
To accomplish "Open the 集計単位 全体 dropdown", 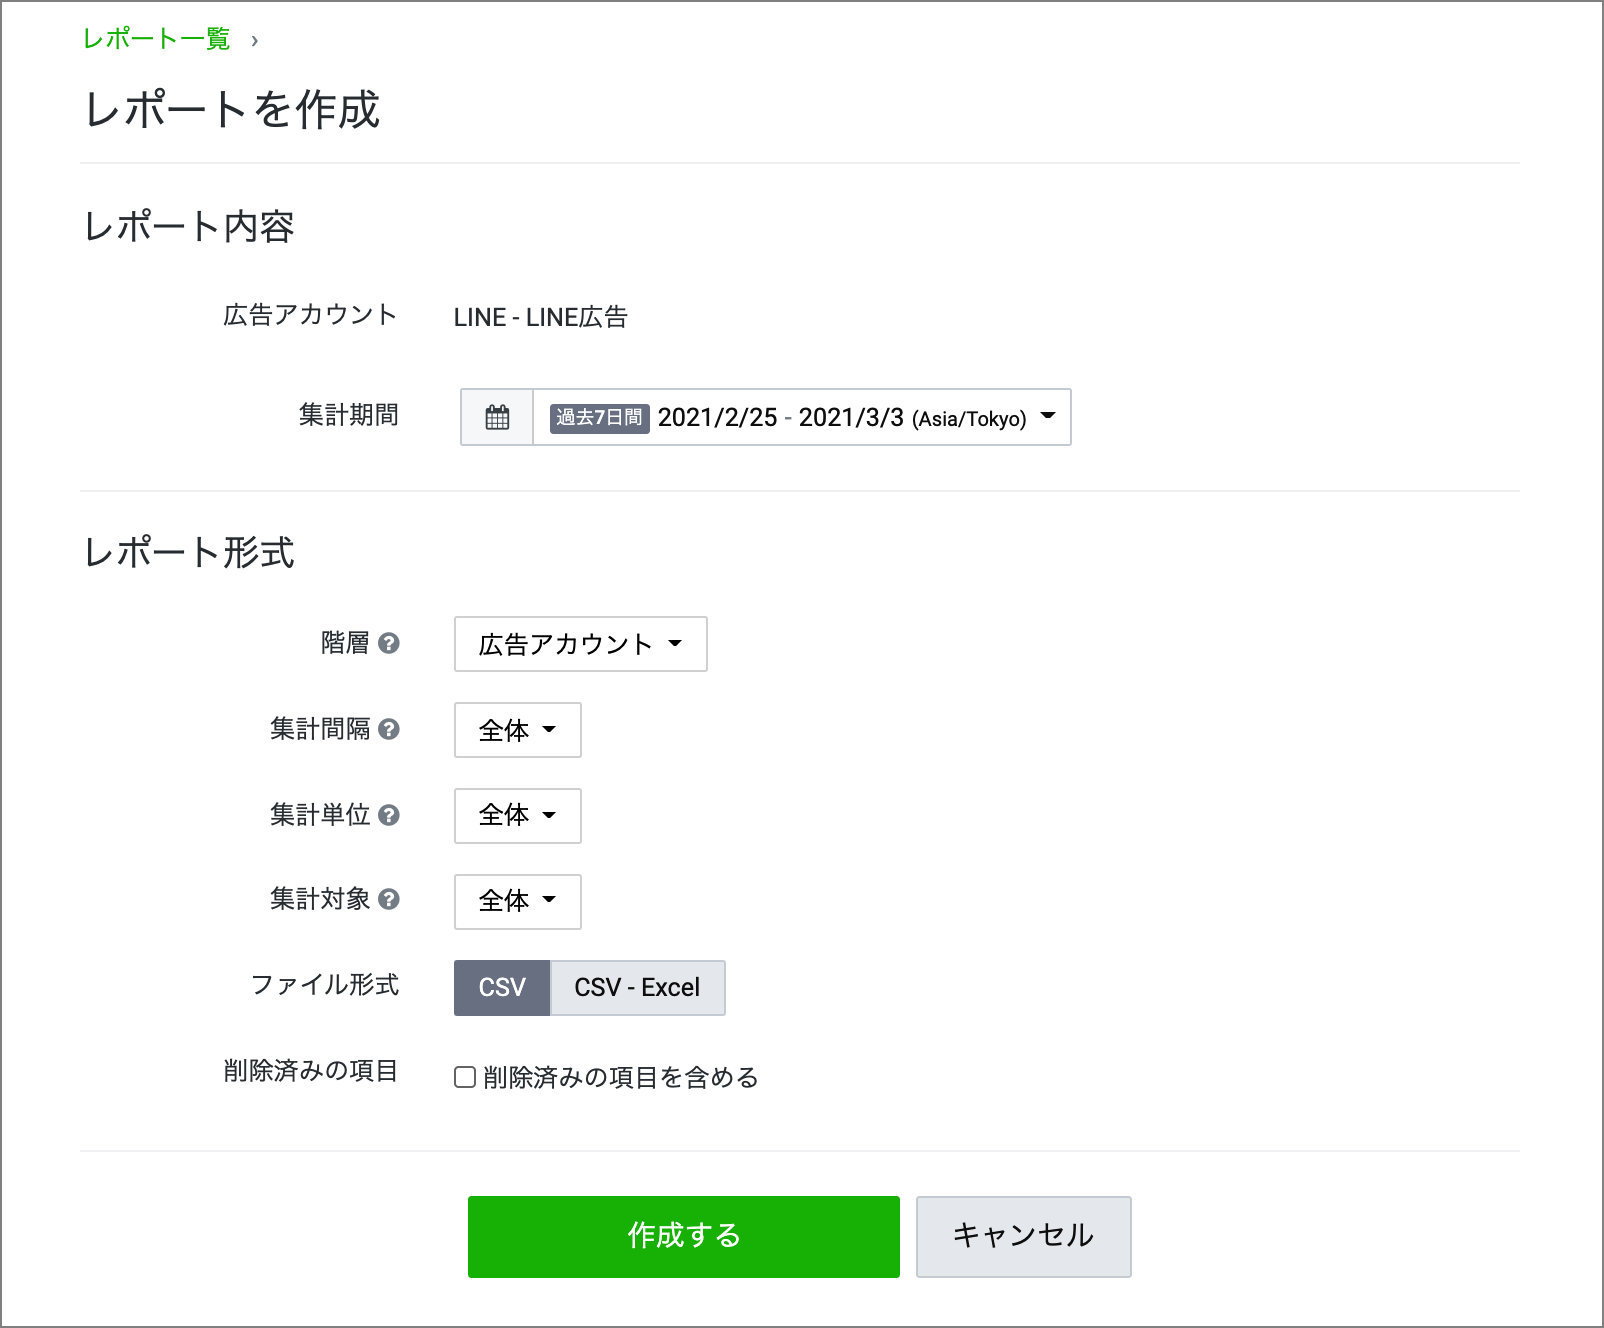I will 517,815.
